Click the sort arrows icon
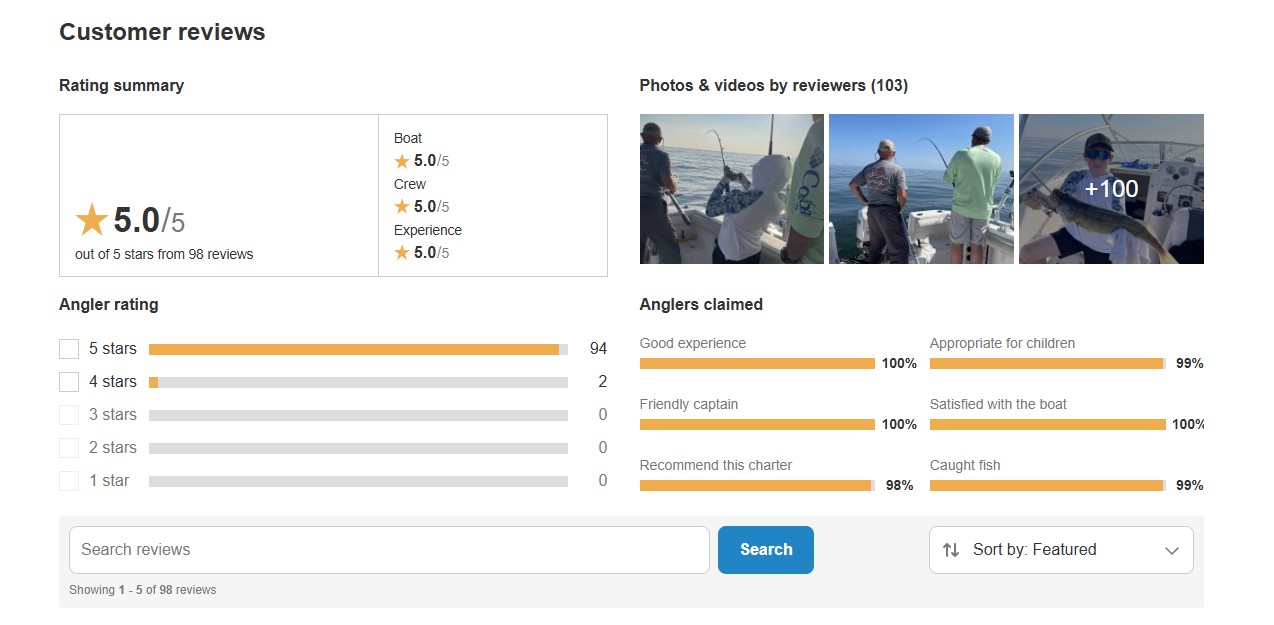1274x625 pixels. [x=951, y=550]
